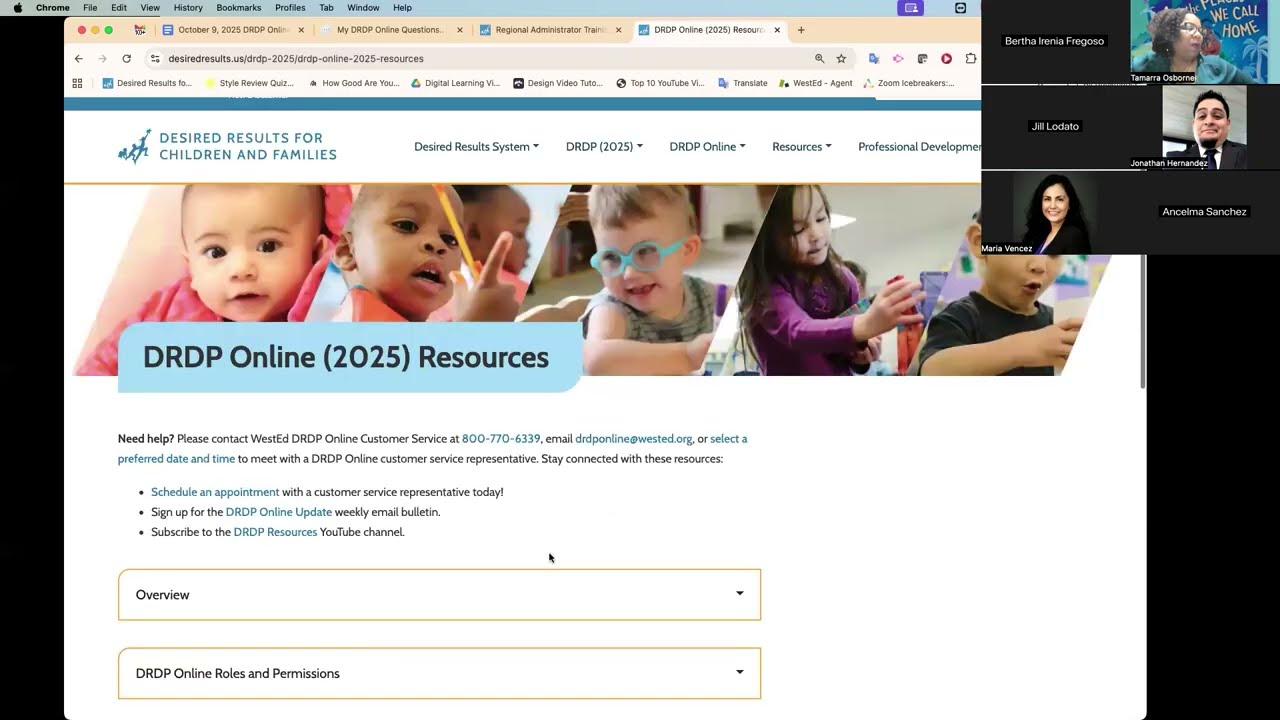Open the Professional Development nav menu
This screenshot has height=720, width=1280.
919,146
